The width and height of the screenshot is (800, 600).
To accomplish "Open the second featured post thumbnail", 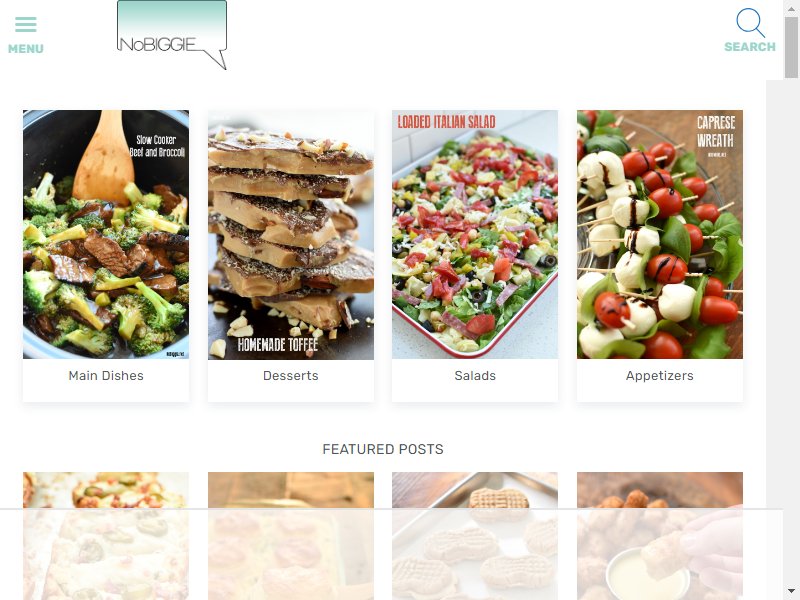I will pyautogui.click(x=291, y=536).
